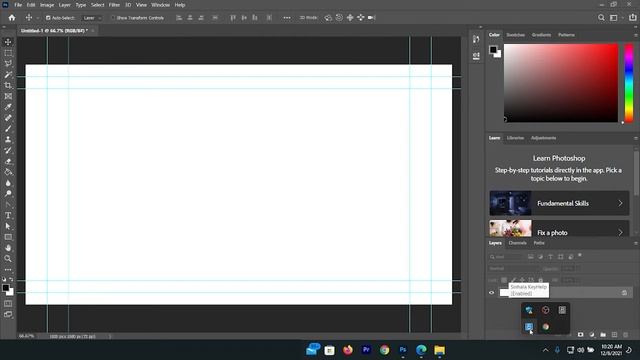Click inside the red color picker field

(x=561, y=83)
